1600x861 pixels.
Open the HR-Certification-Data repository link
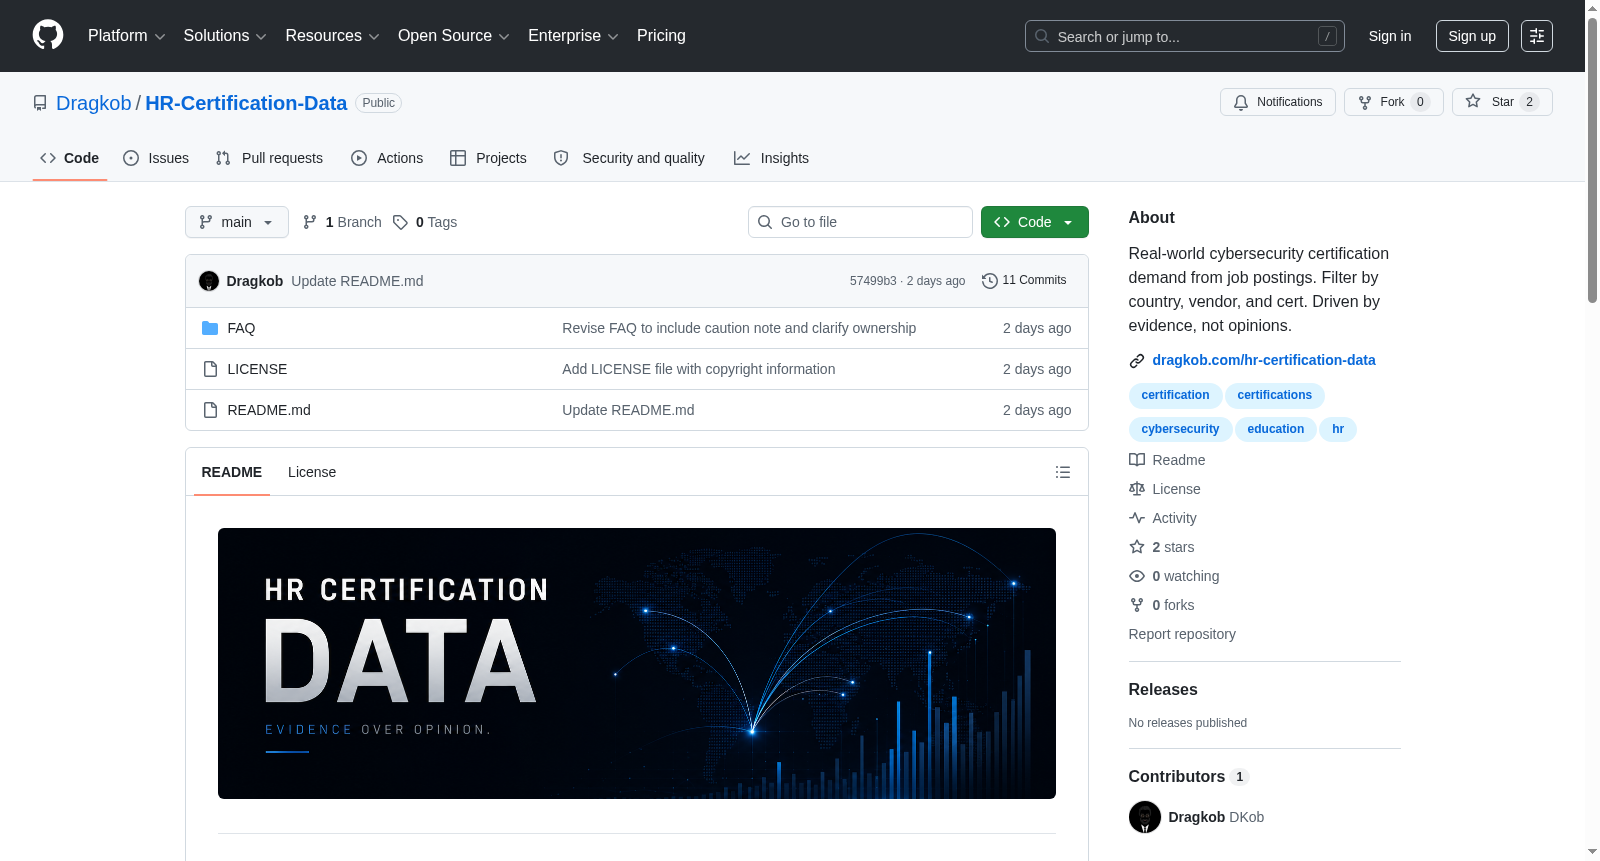246,103
